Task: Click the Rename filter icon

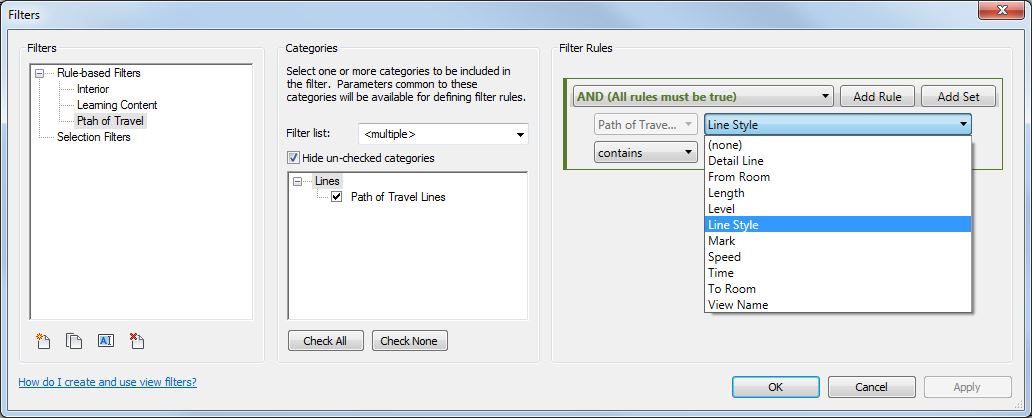Action: coord(106,341)
